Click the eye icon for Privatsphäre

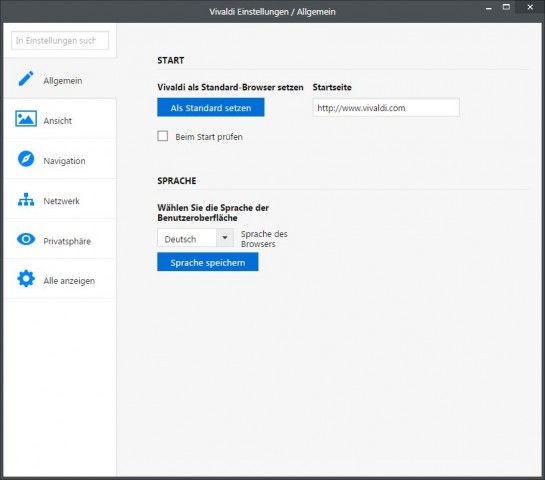click(26, 239)
